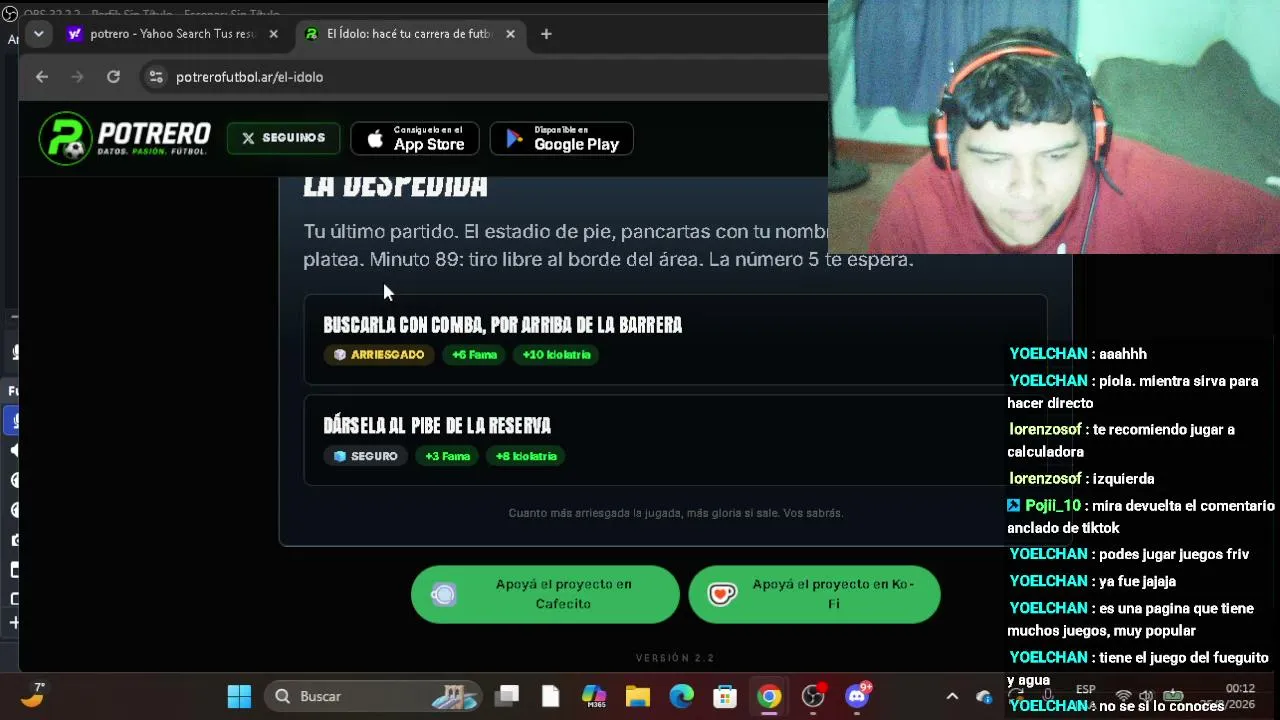Click the Seguro risk tag
This screenshot has width=1280, height=720.
coord(365,456)
